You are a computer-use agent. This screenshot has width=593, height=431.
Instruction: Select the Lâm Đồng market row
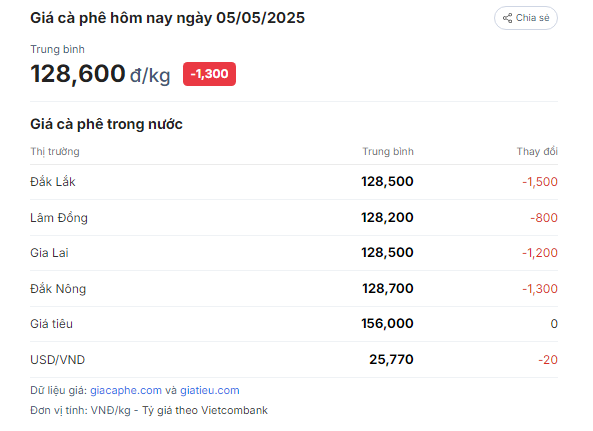point(294,217)
